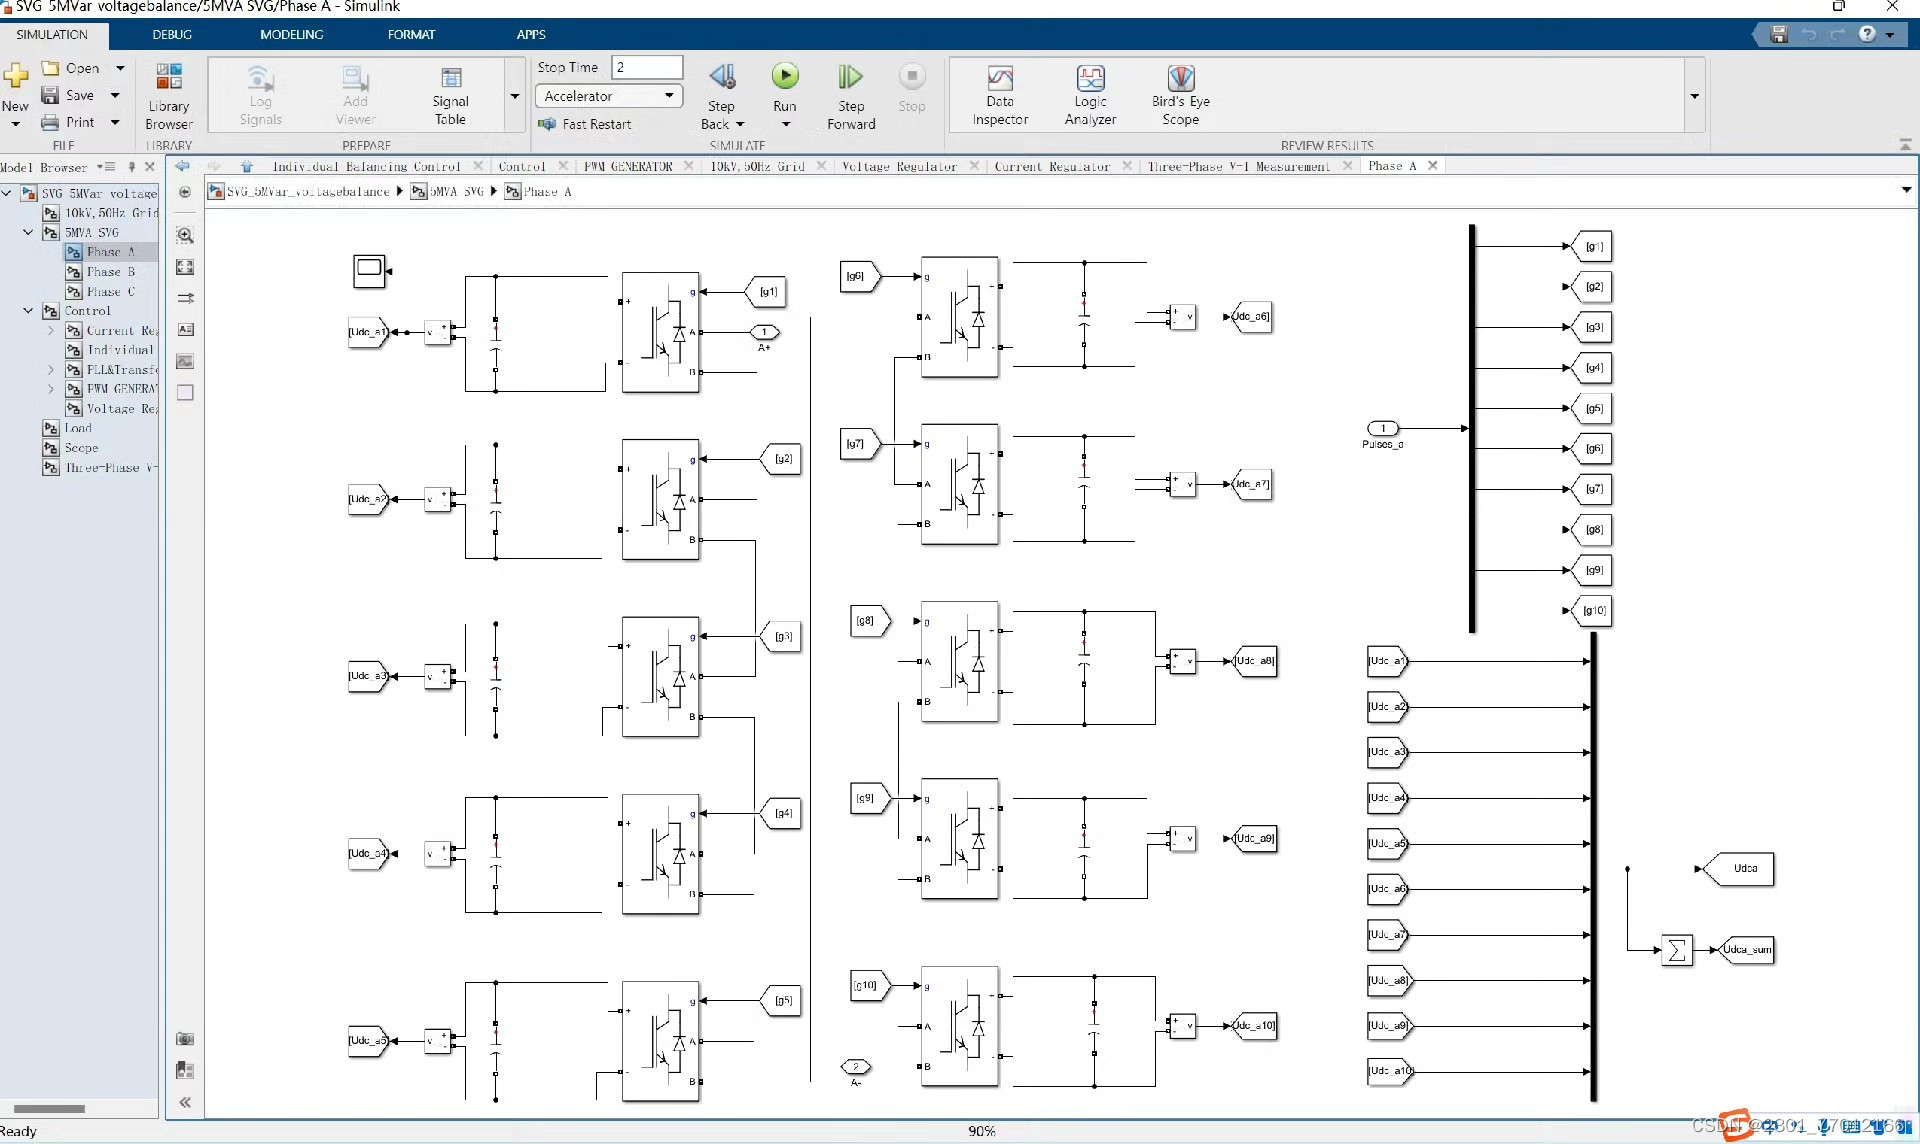Select the Sum block near Udca_sum
The image size is (1920, 1144).
(x=1677, y=950)
